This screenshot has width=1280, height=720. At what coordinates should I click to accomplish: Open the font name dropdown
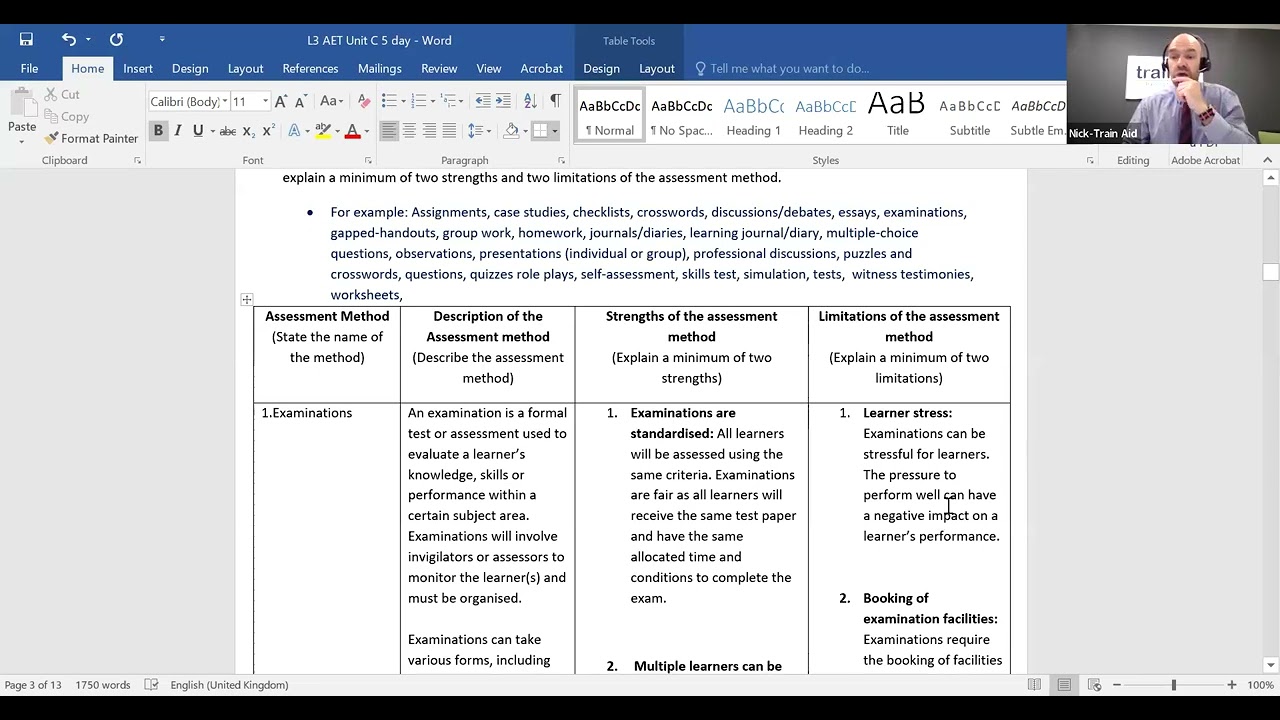(x=225, y=101)
